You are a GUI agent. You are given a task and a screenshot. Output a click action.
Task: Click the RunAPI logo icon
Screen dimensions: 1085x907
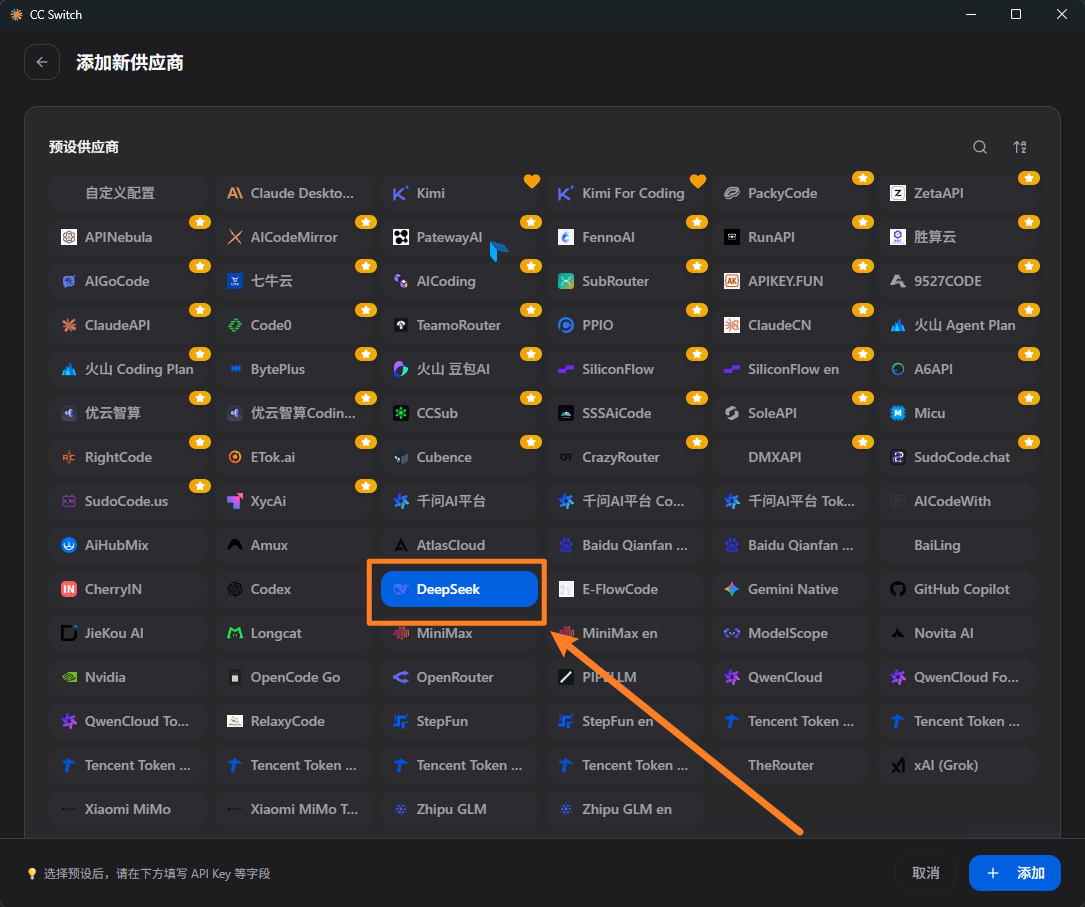click(x=732, y=237)
